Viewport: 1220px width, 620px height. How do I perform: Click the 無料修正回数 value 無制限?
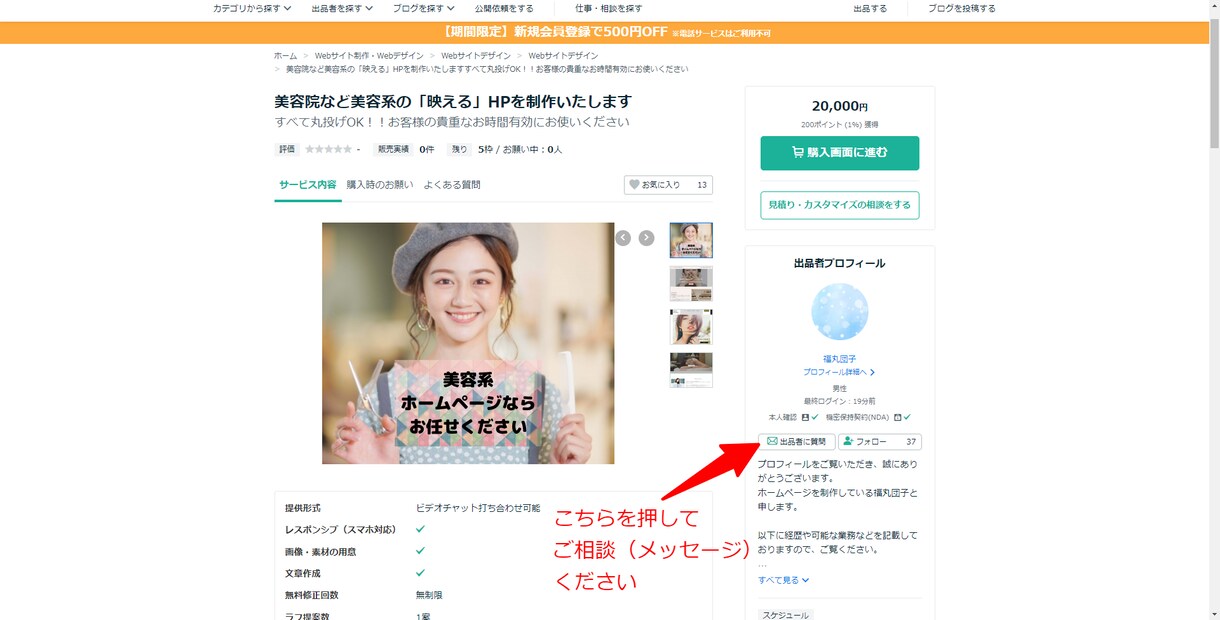[429, 595]
